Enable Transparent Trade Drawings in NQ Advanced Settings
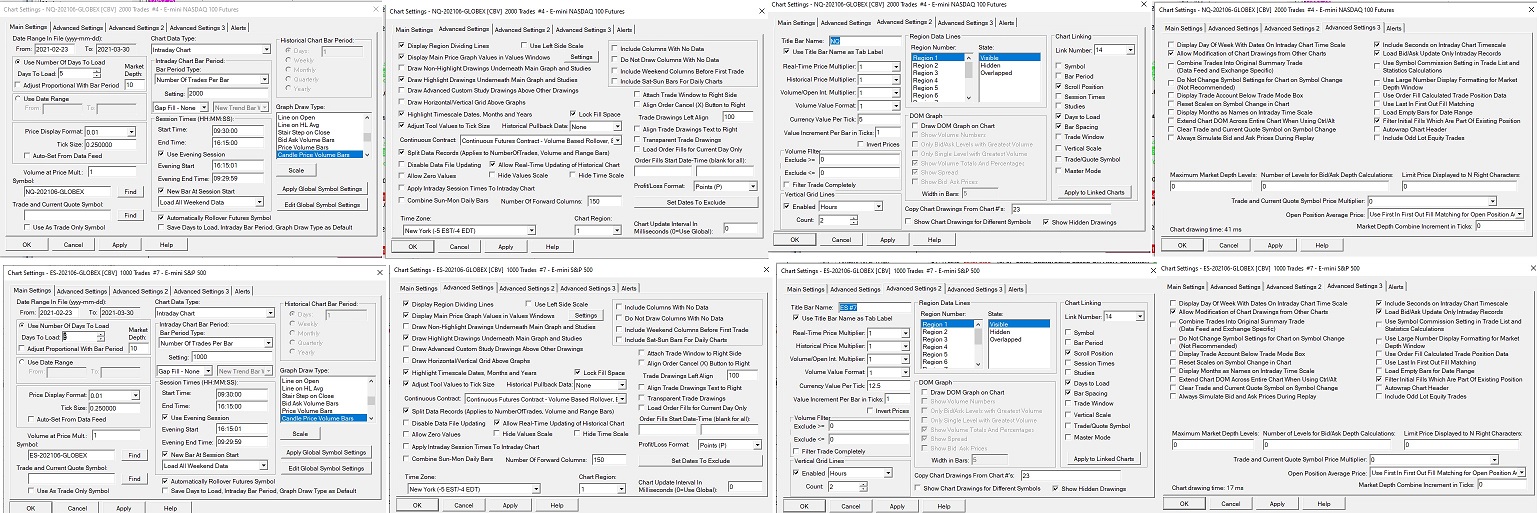Image resolution: width=1540 pixels, height=513 pixels. [639, 141]
